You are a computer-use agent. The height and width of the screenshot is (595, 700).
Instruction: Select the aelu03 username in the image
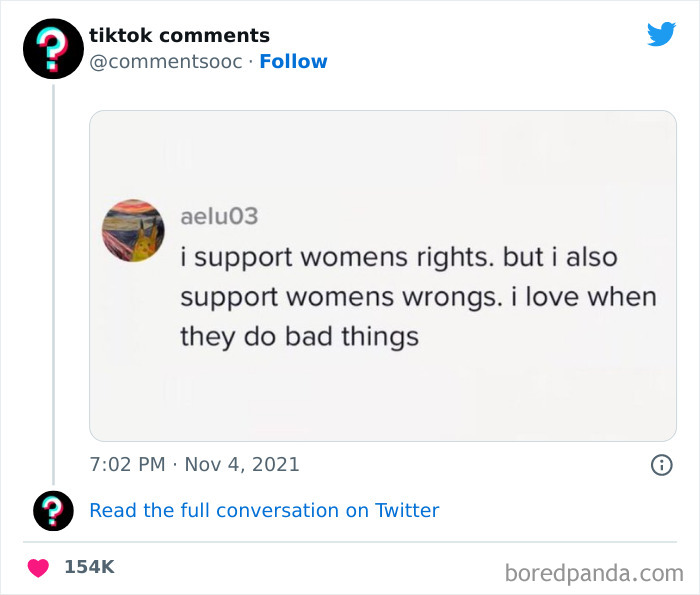click(219, 216)
